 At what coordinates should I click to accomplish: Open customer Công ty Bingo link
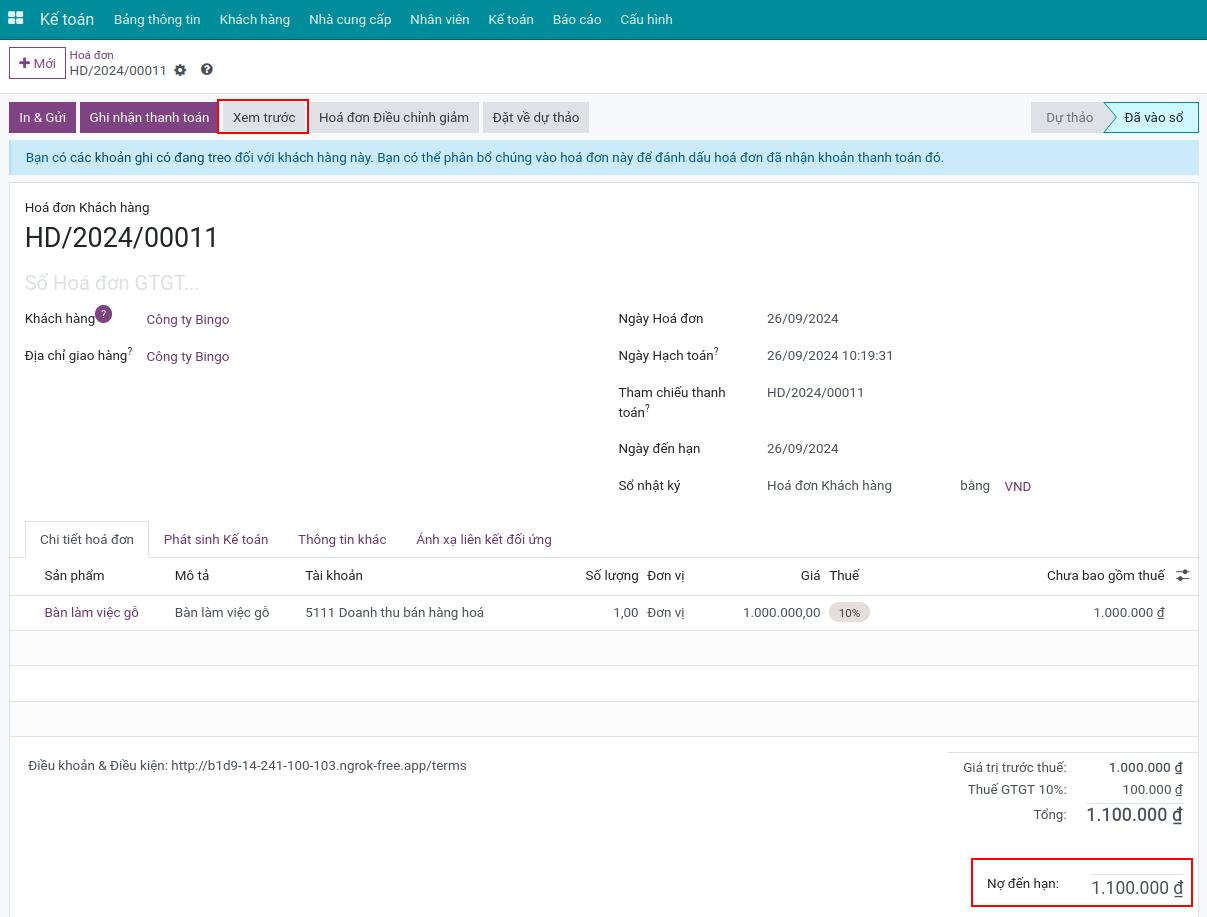(x=188, y=320)
